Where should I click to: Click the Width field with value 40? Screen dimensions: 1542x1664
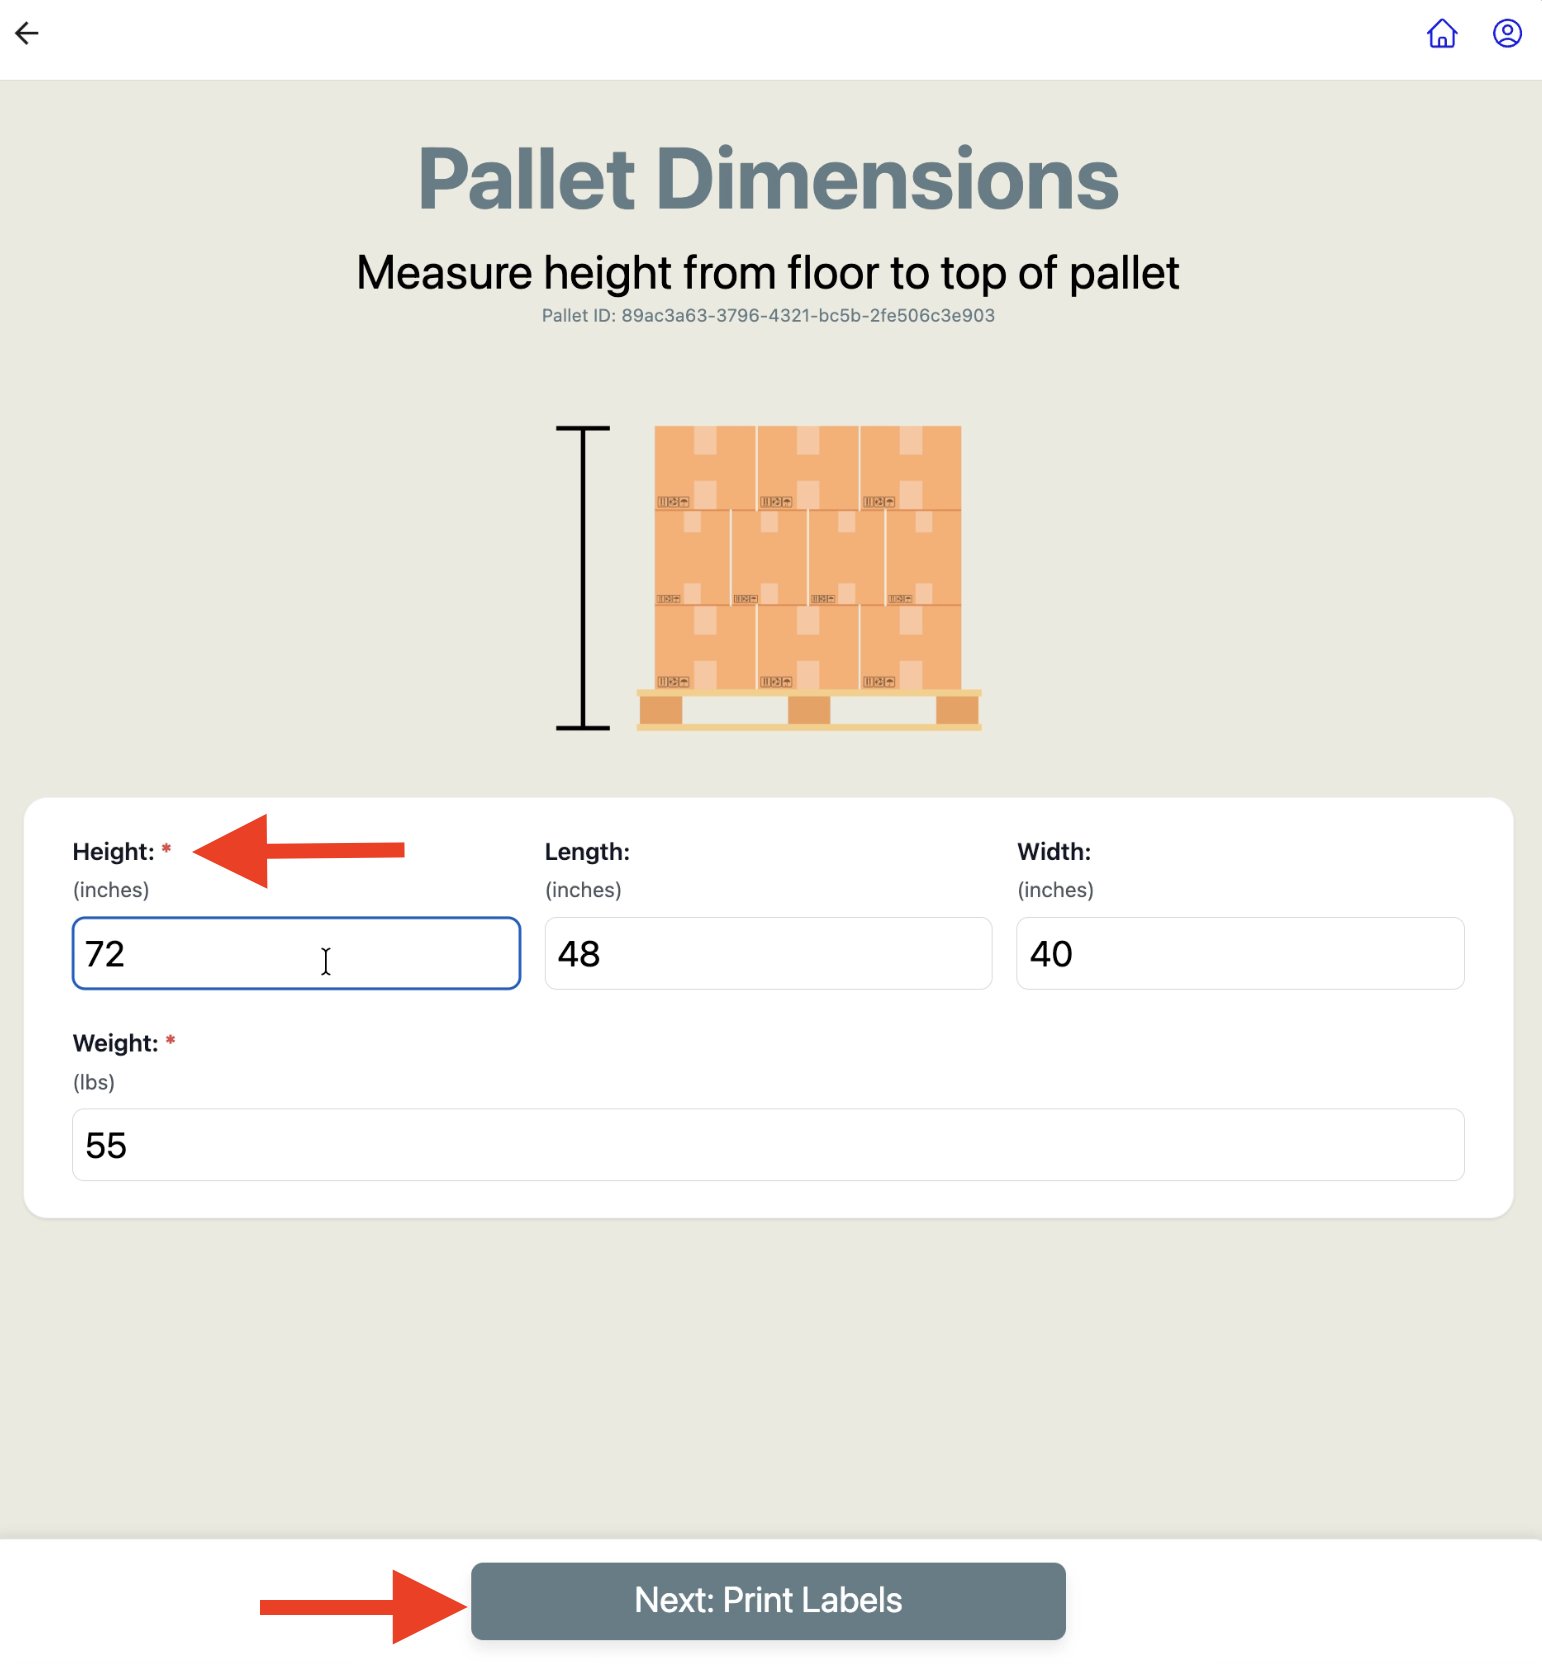(x=1240, y=953)
